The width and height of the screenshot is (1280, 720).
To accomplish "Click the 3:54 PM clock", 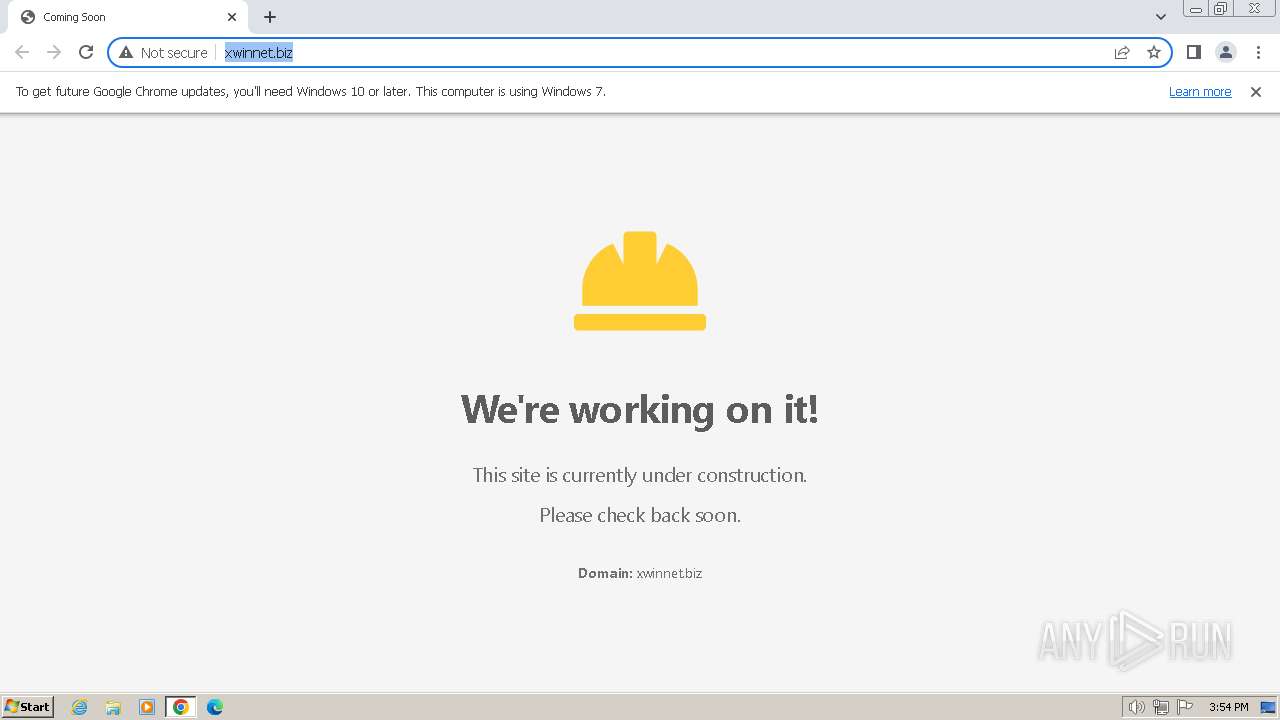I will (1228, 707).
